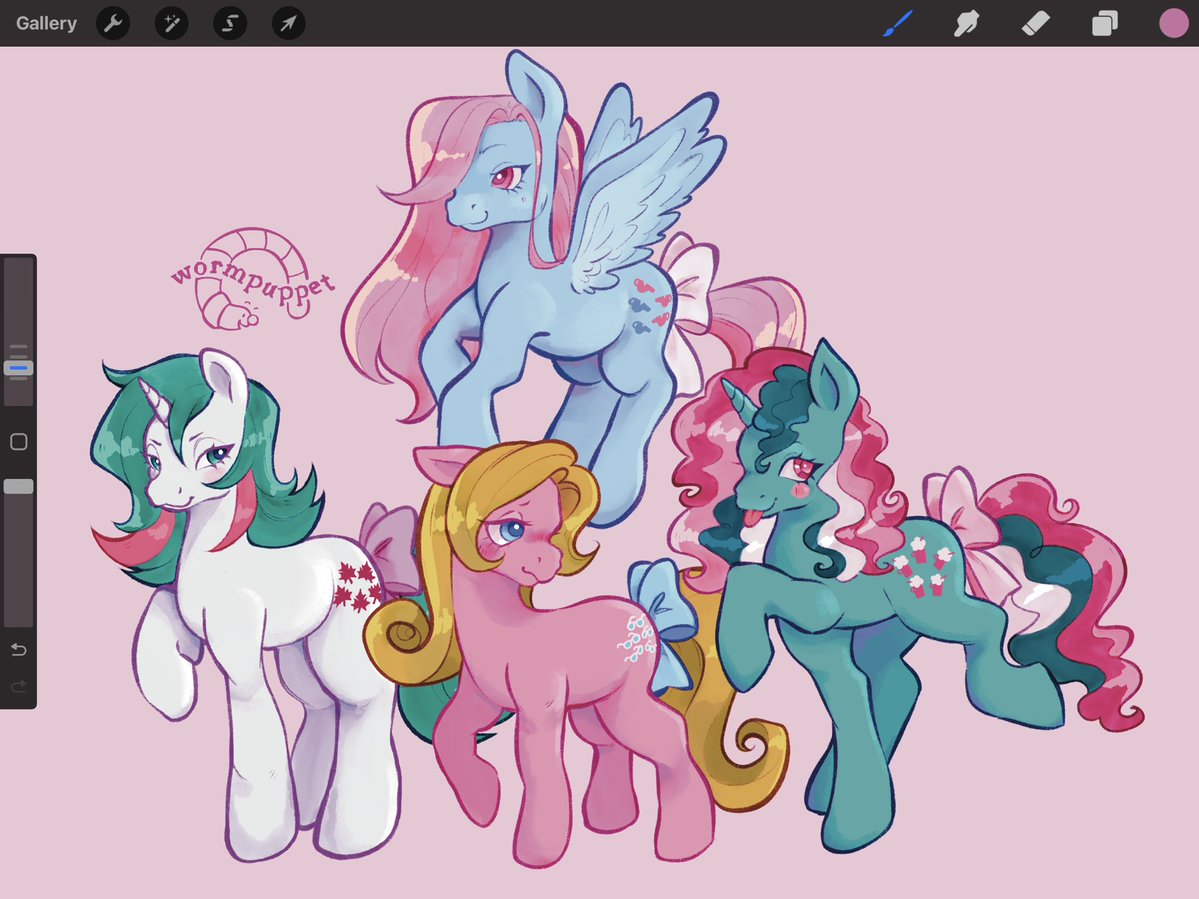This screenshot has height=899, width=1199.
Task: Select the Brush tool
Action: 898,23
